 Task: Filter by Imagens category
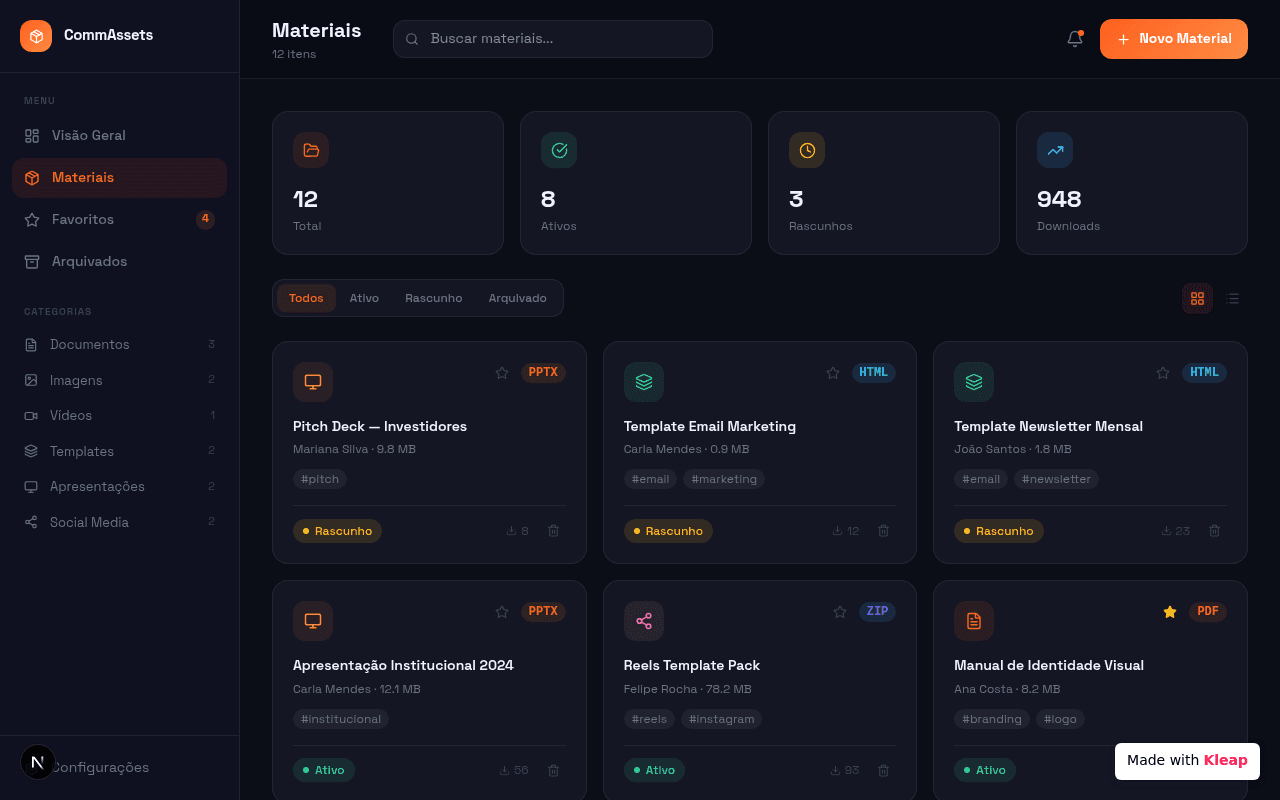pos(120,380)
